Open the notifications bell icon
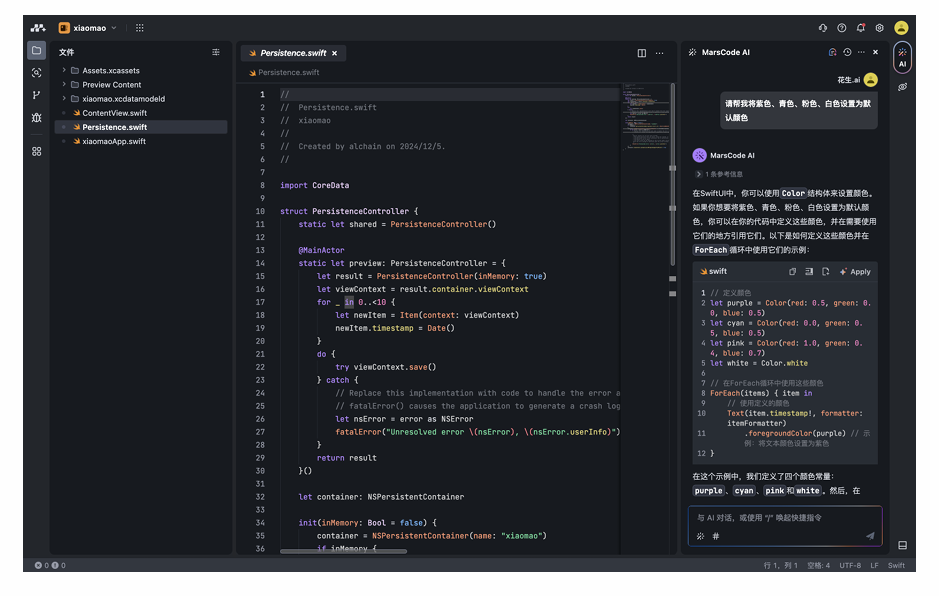Viewport: 939px width, 596px height. [x=861, y=28]
